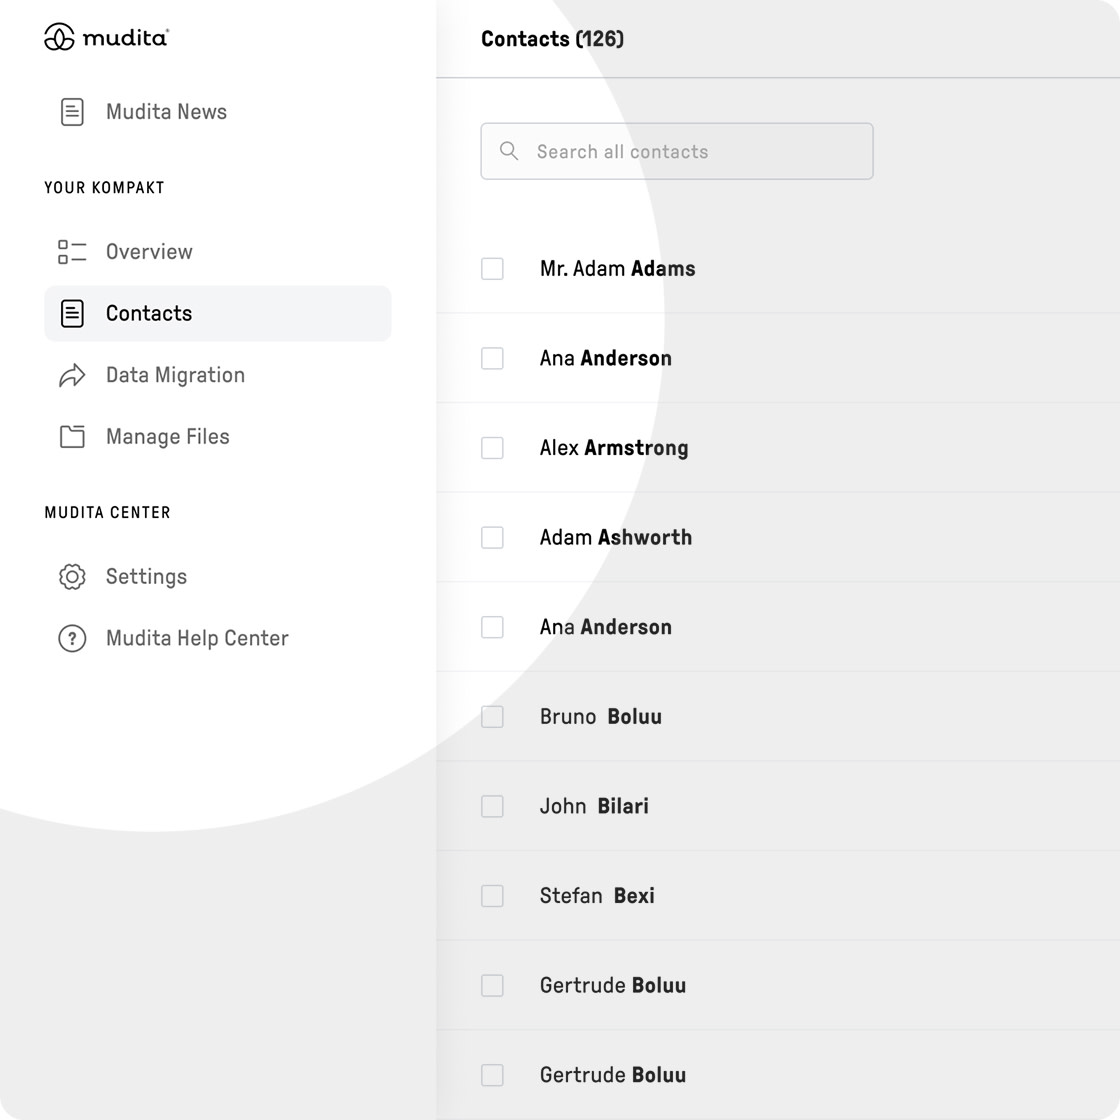This screenshot has height=1120, width=1120.
Task: Mark Stefan Bexi's checkbox
Action: pyautogui.click(x=492, y=896)
